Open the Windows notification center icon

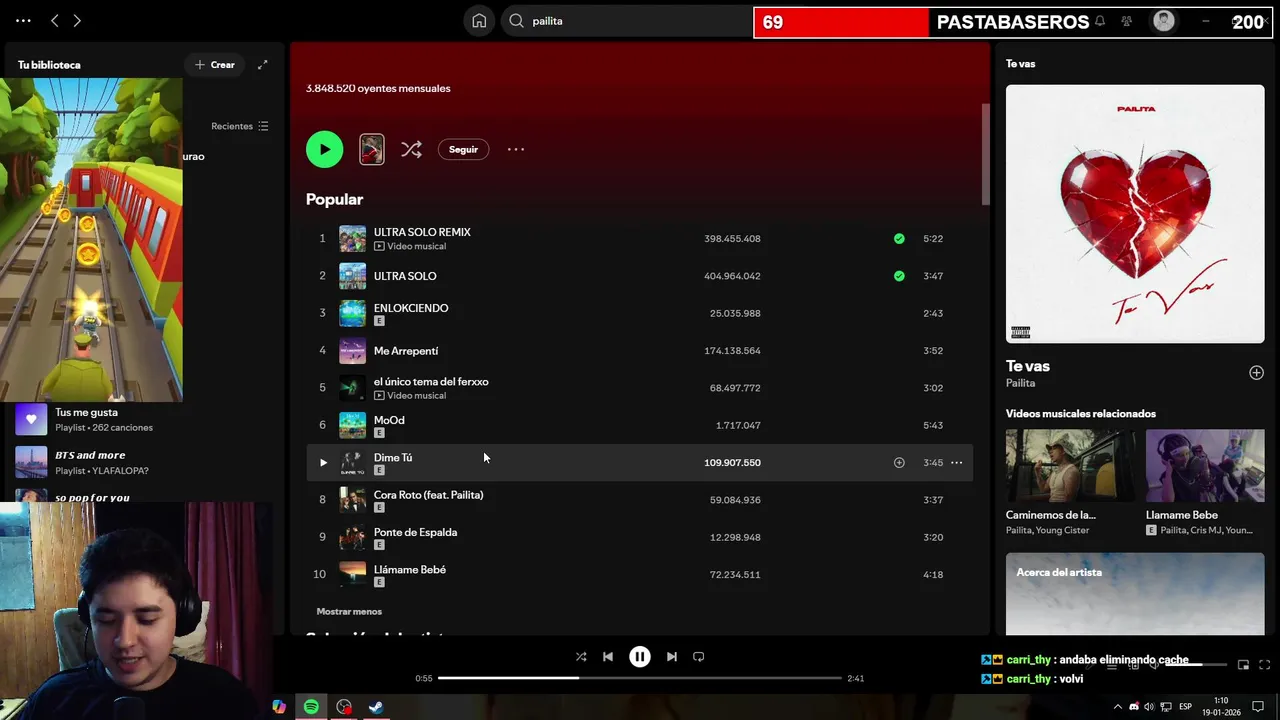pyautogui.click(x=1258, y=707)
